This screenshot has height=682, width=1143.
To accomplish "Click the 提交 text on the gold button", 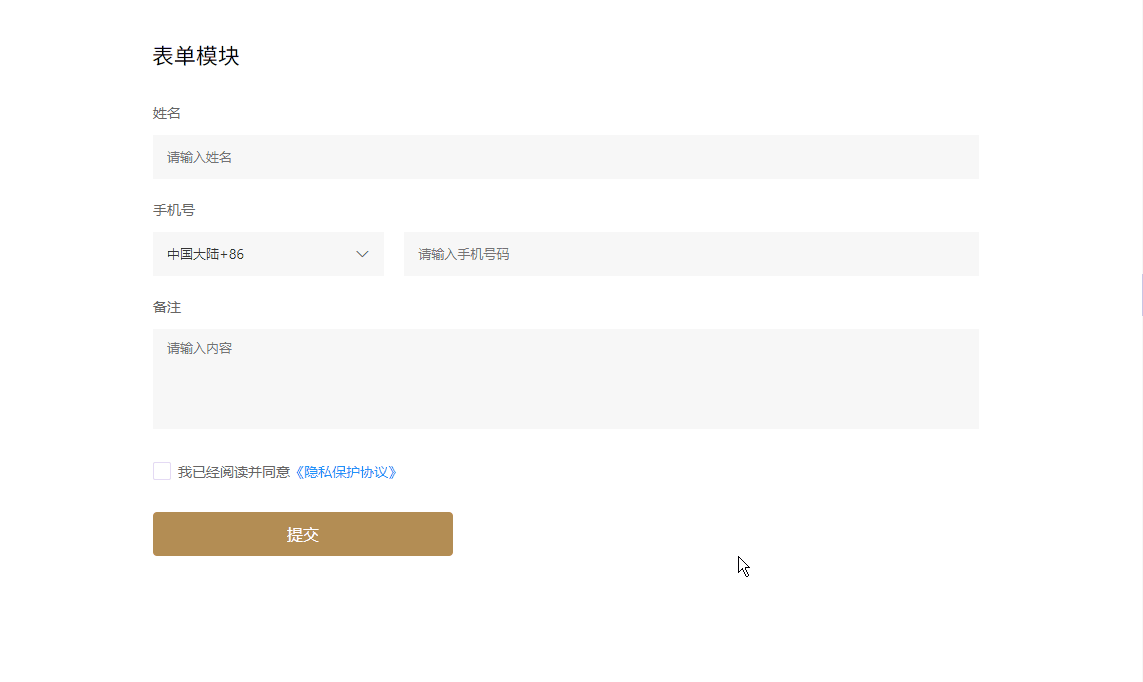I will click(x=303, y=534).
